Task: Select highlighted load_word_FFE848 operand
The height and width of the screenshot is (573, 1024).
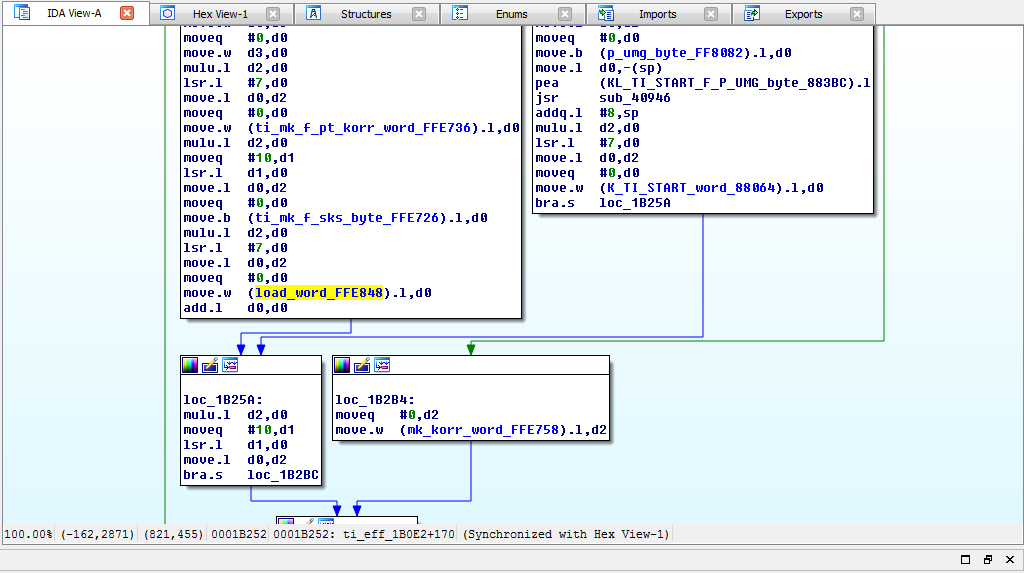Action: (319, 293)
